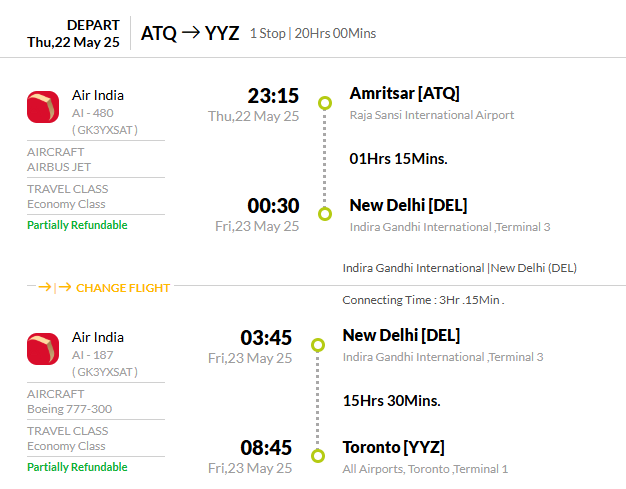Select the first Partially Refundable link
The image size is (626, 489).
(77, 225)
